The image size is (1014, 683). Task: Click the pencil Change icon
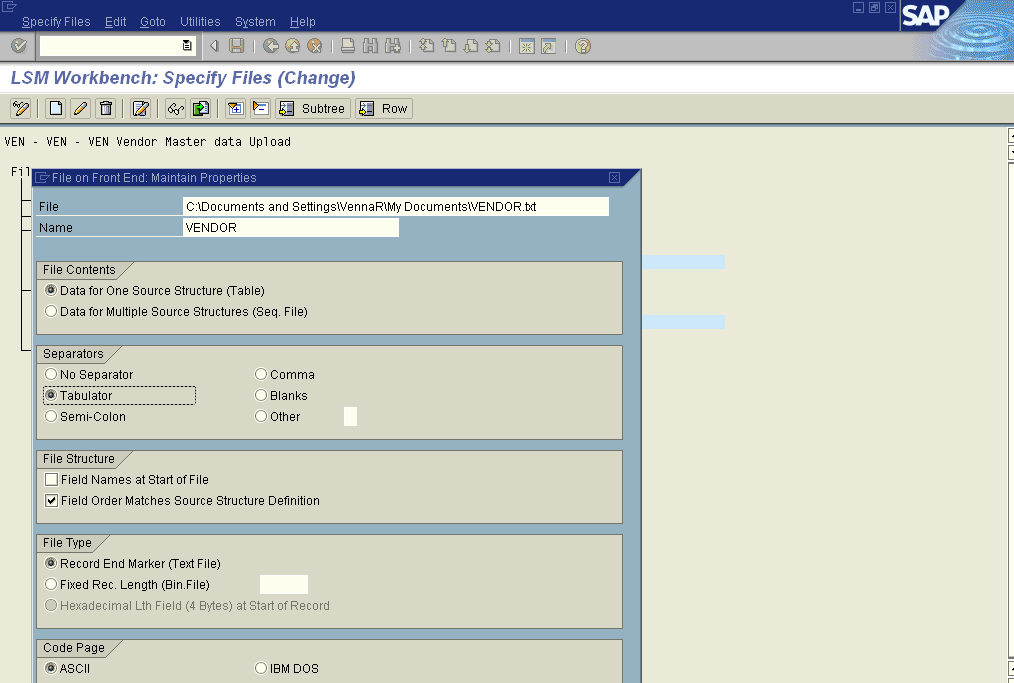pyautogui.click(x=81, y=108)
